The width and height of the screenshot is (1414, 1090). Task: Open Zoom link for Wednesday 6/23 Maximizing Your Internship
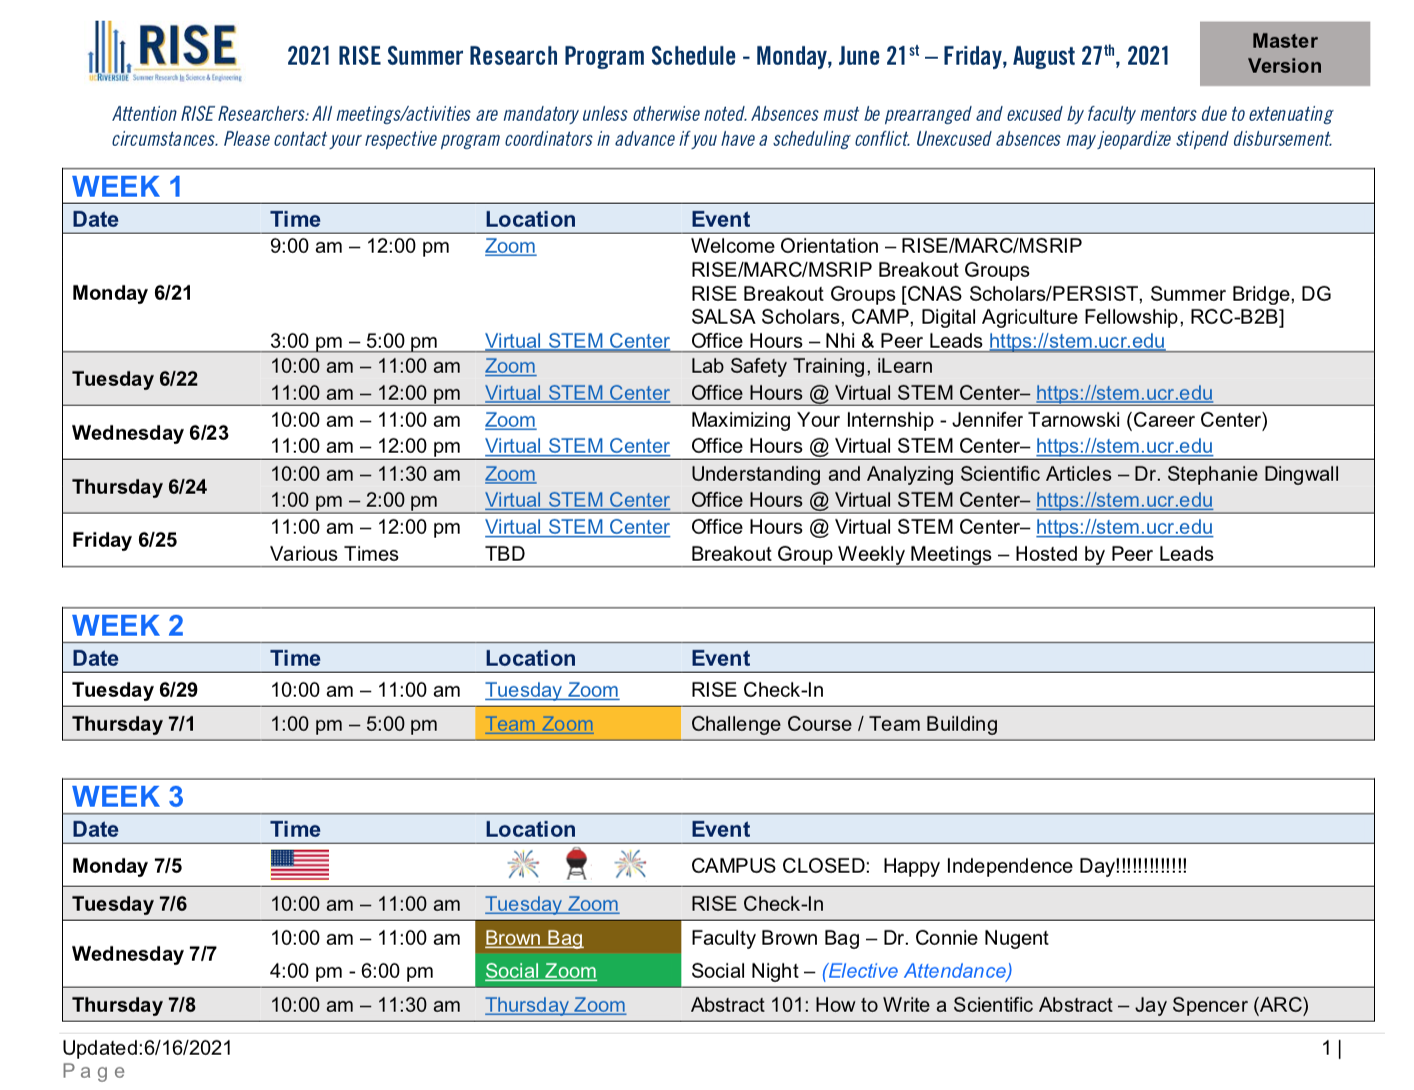510,420
